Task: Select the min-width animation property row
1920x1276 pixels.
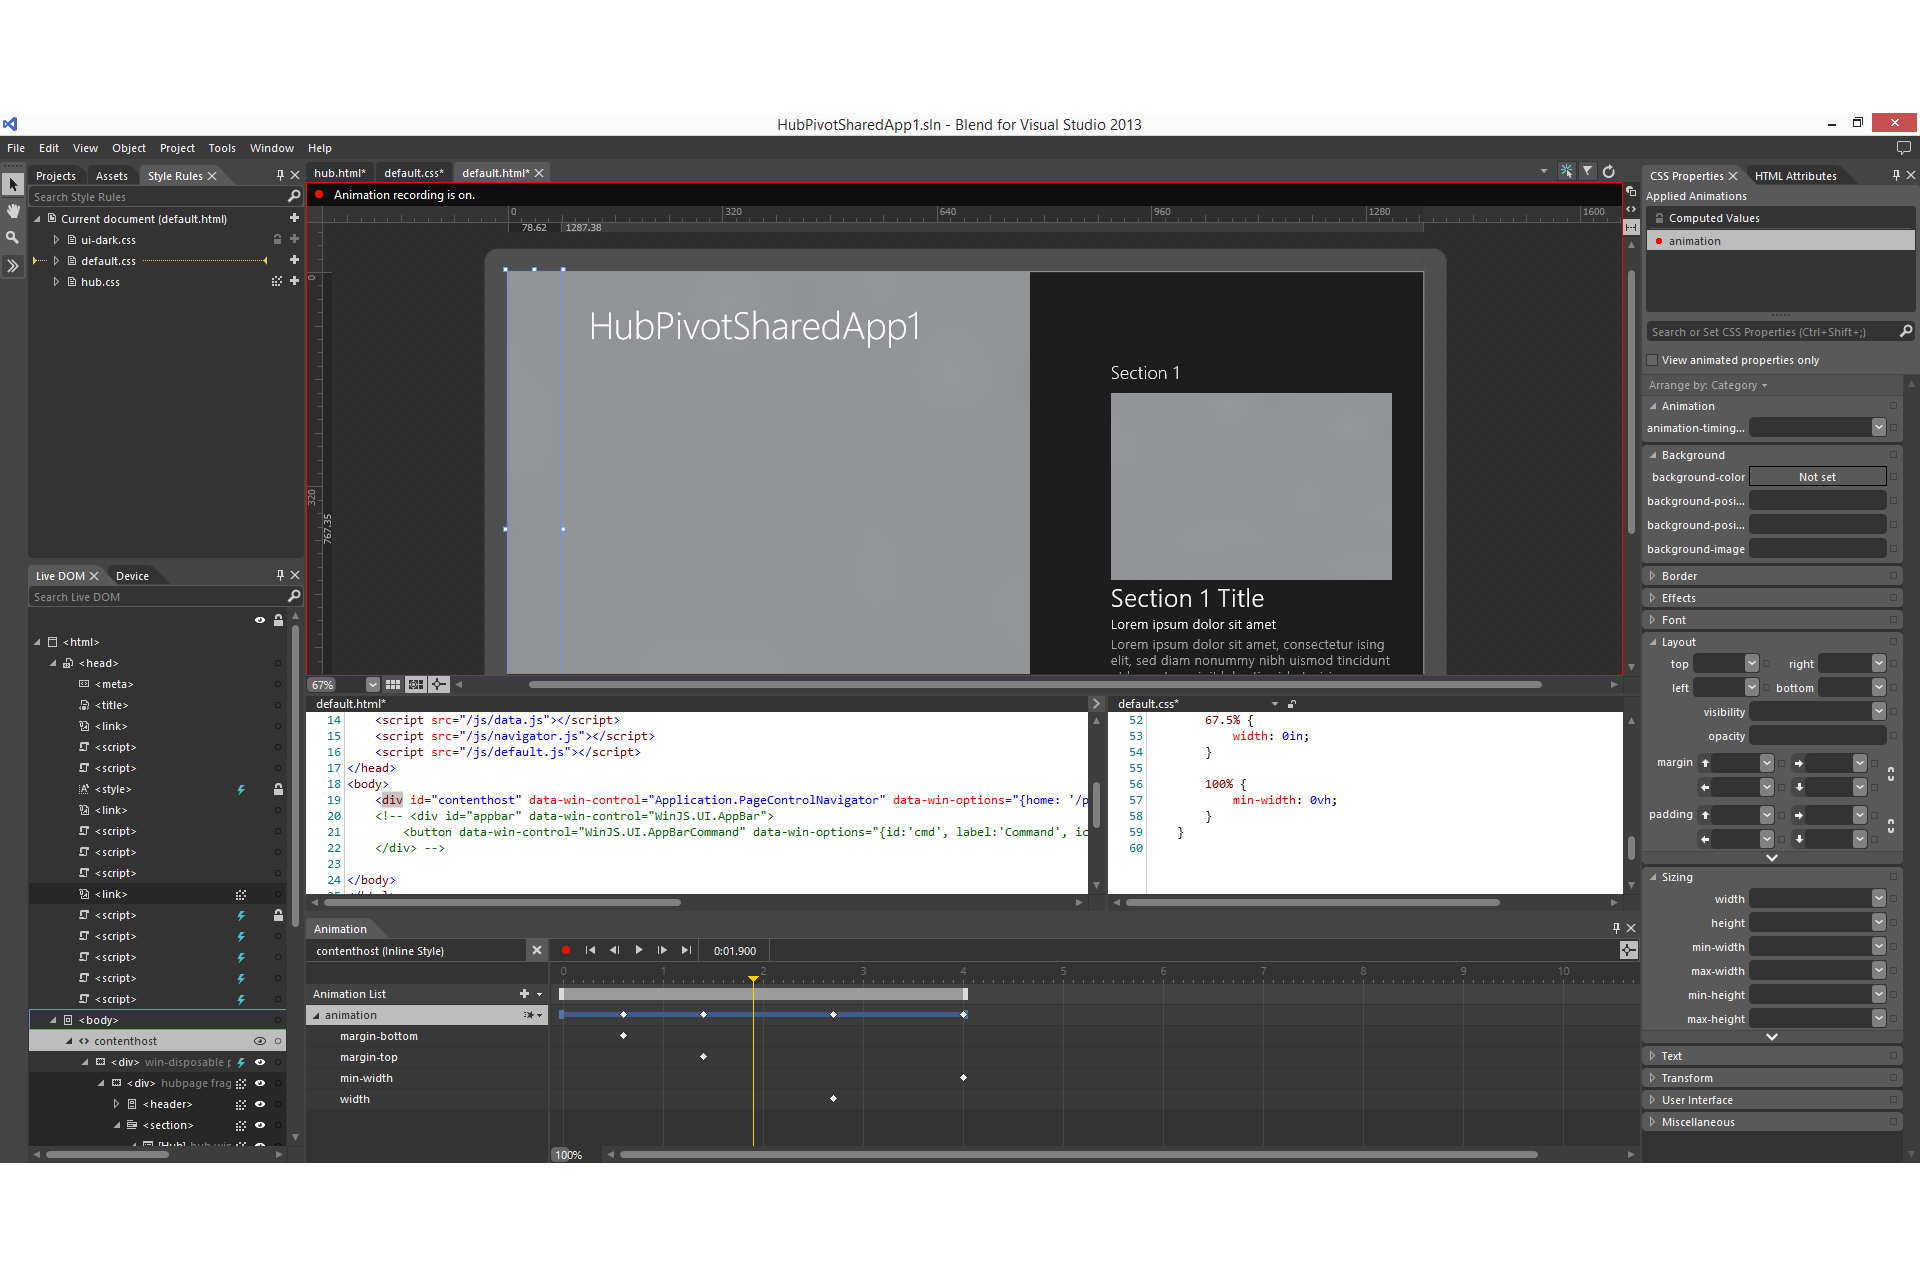Action: [429, 1078]
